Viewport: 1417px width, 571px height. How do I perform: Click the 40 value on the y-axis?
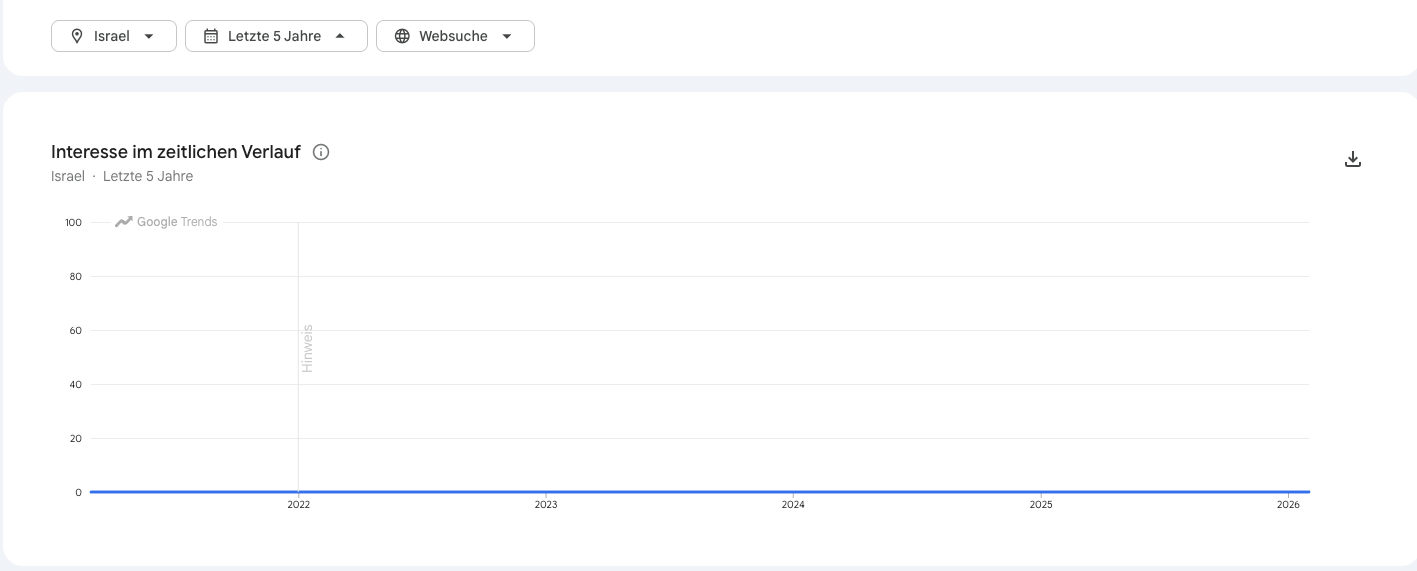[75, 384]
